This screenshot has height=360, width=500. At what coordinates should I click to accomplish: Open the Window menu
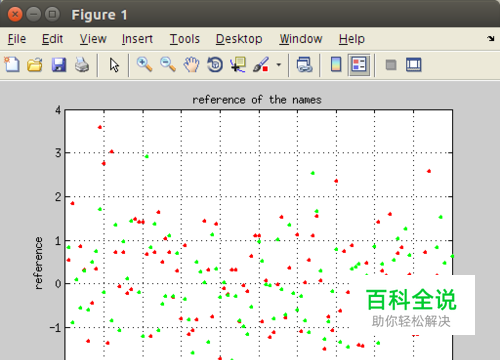point(301,39)
